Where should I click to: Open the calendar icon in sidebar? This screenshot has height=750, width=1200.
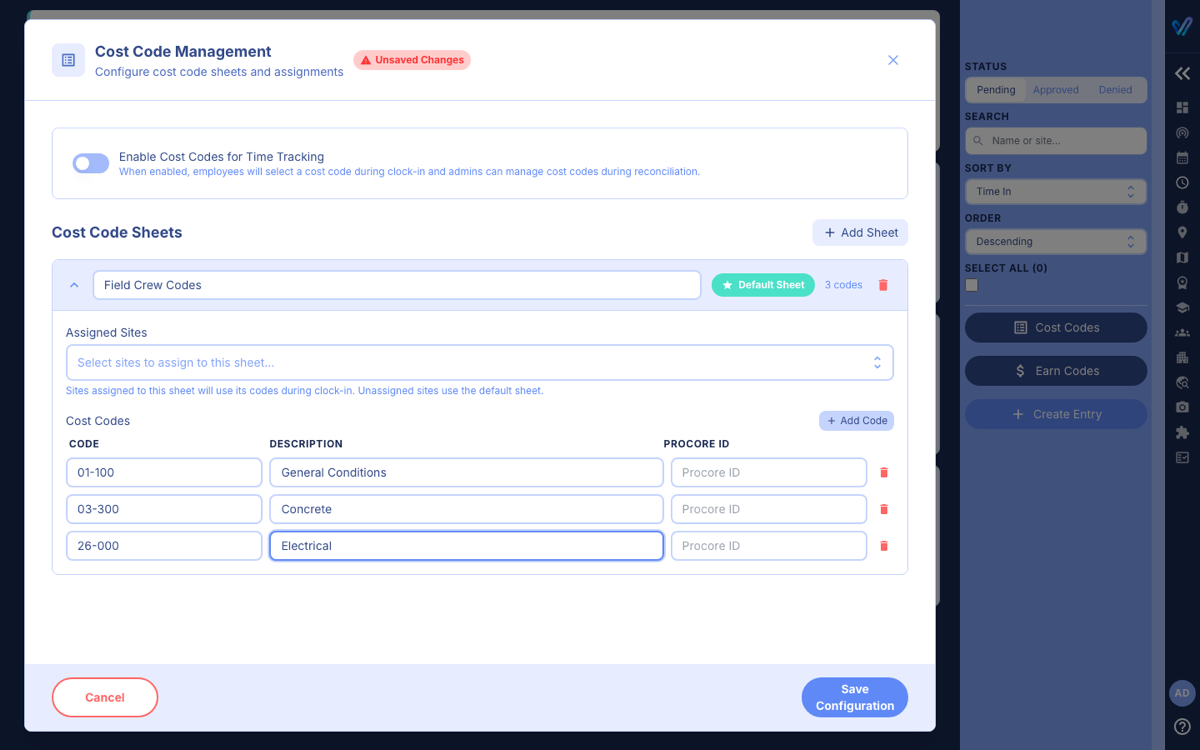(x=1182, y=158)
